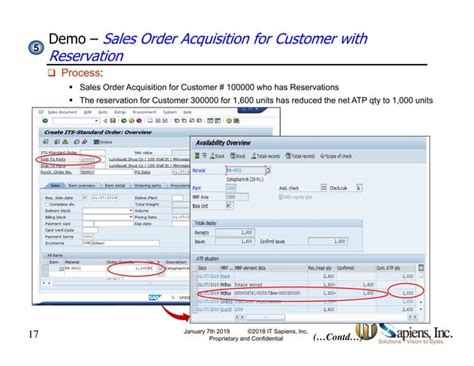Click the Next Page icon in the toolbar
The image size is (474, 366).
[x=192, y=121]
